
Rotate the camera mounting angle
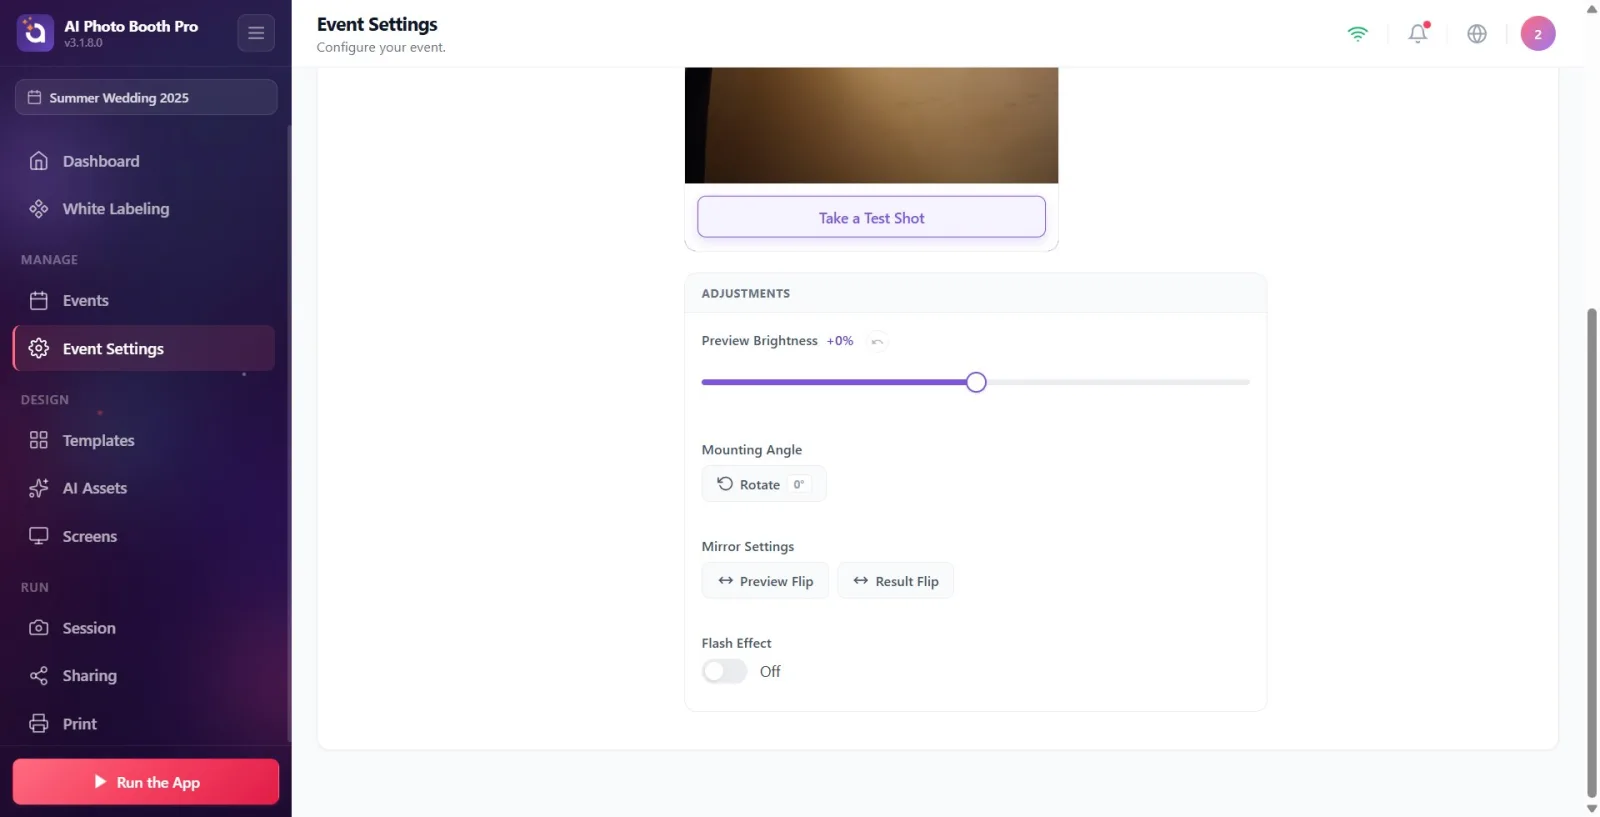pos(764,484)
